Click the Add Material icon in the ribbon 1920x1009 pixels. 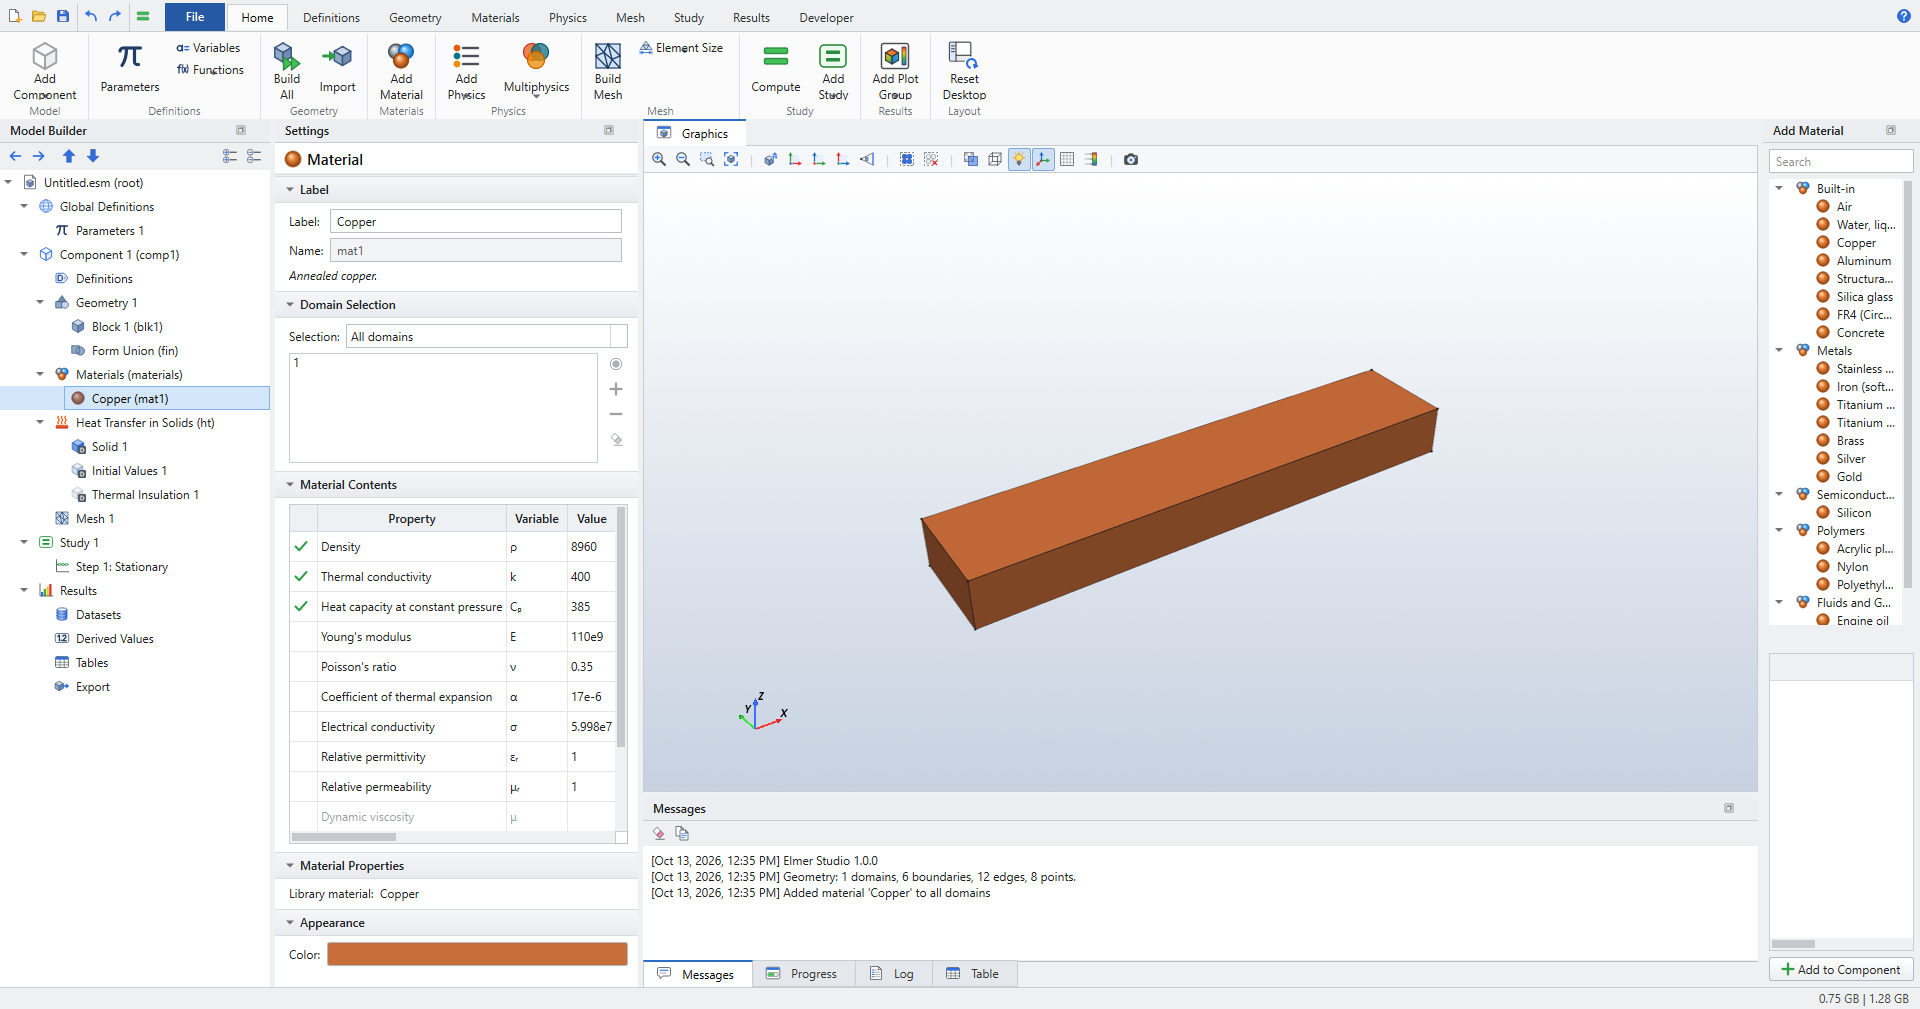point(401,56)
